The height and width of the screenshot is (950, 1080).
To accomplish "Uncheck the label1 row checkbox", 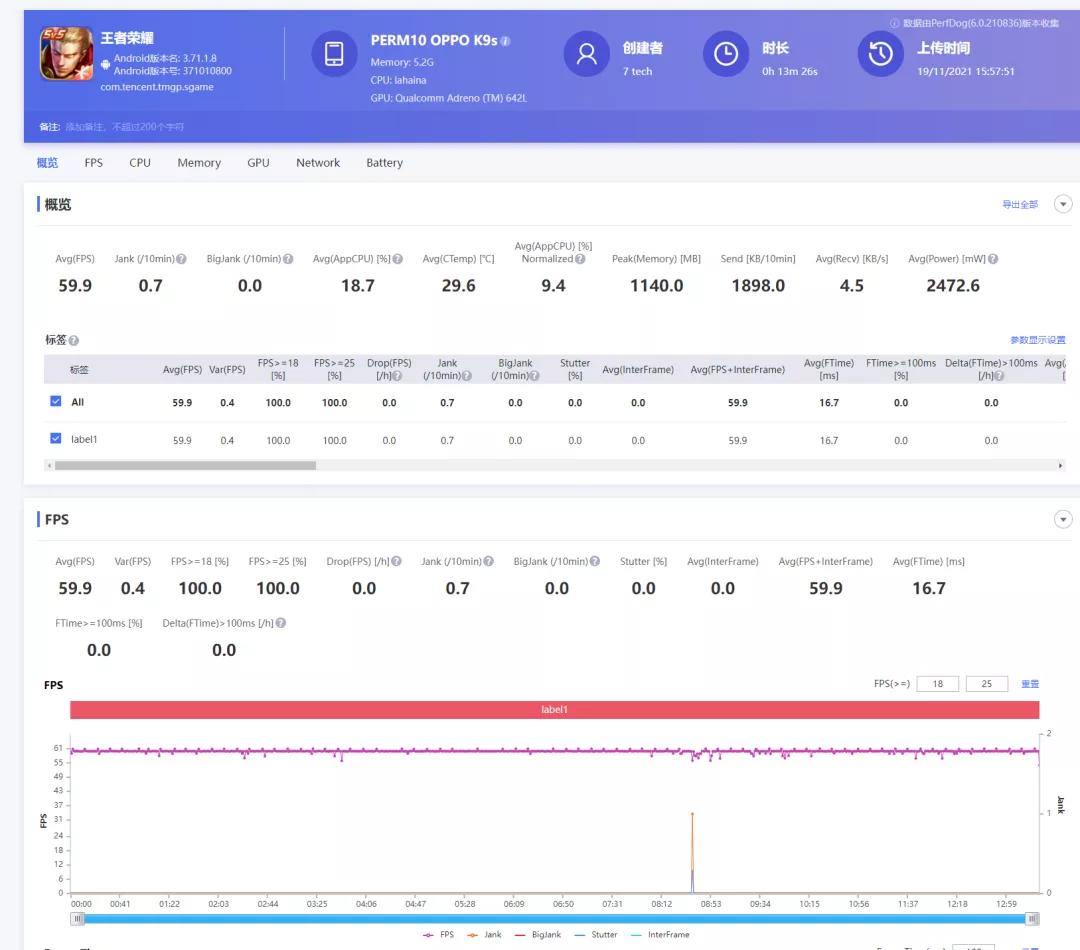I will coord(56,439).
